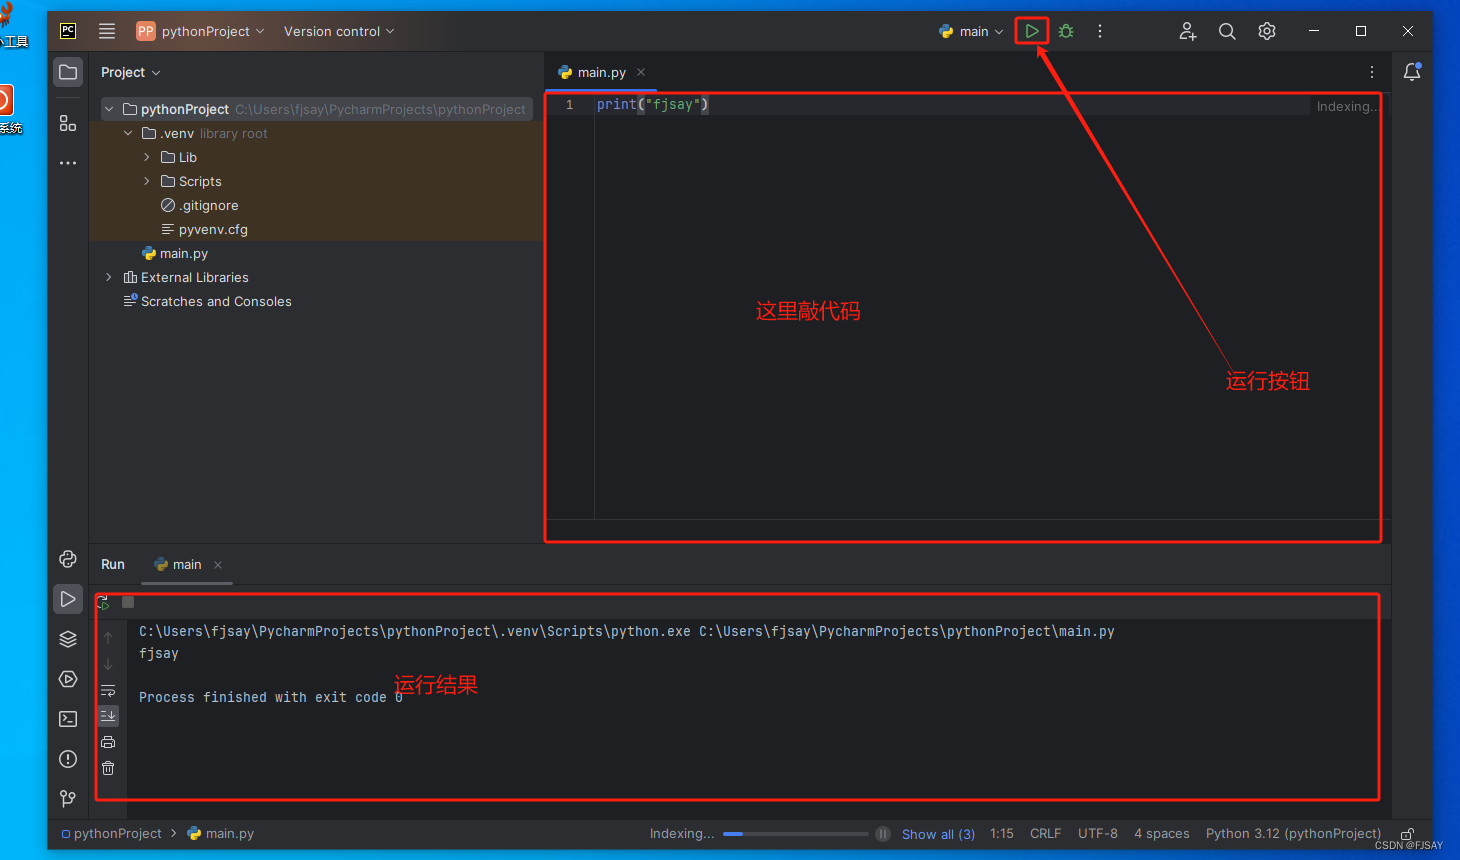Click pythonProject breadcrumb in status bar
1460x860 pixels.
tap(111, 834)
